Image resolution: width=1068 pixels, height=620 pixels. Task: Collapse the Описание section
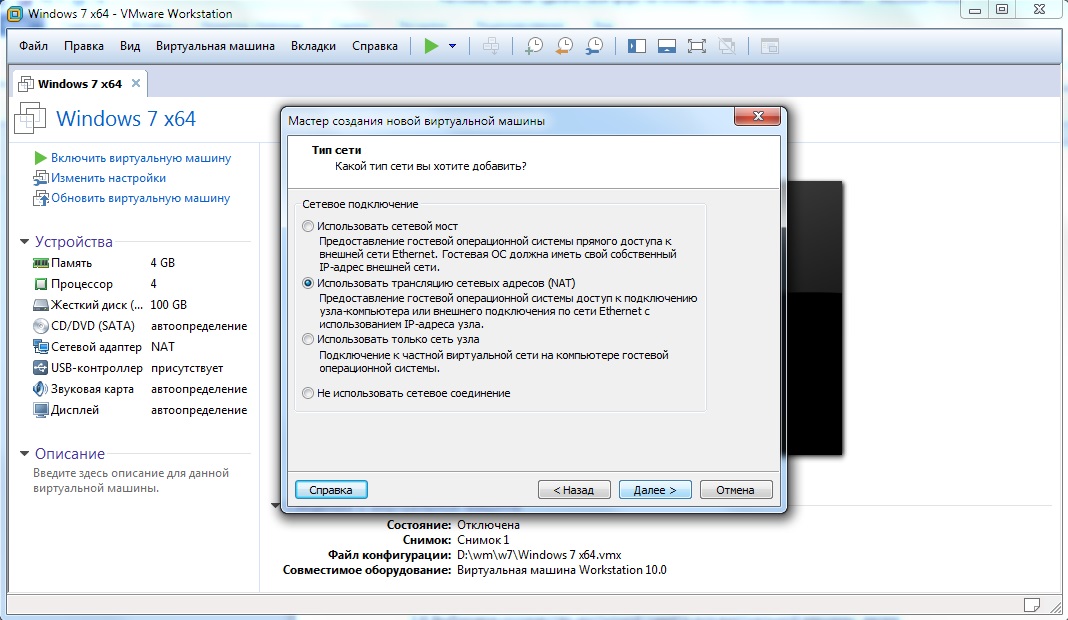pos(25,453)
